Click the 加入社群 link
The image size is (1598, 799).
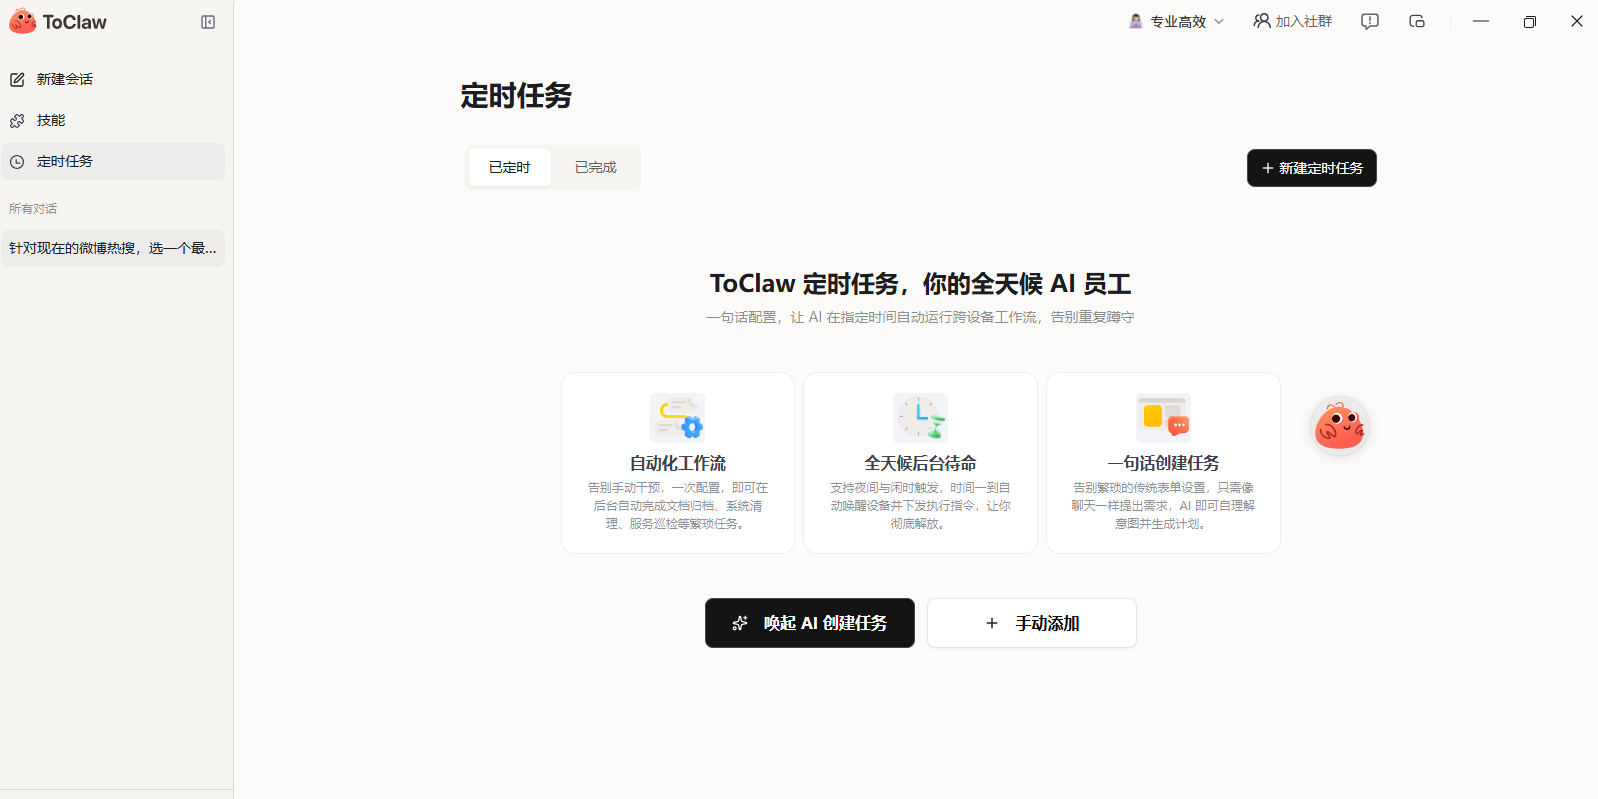[1293, 21]
